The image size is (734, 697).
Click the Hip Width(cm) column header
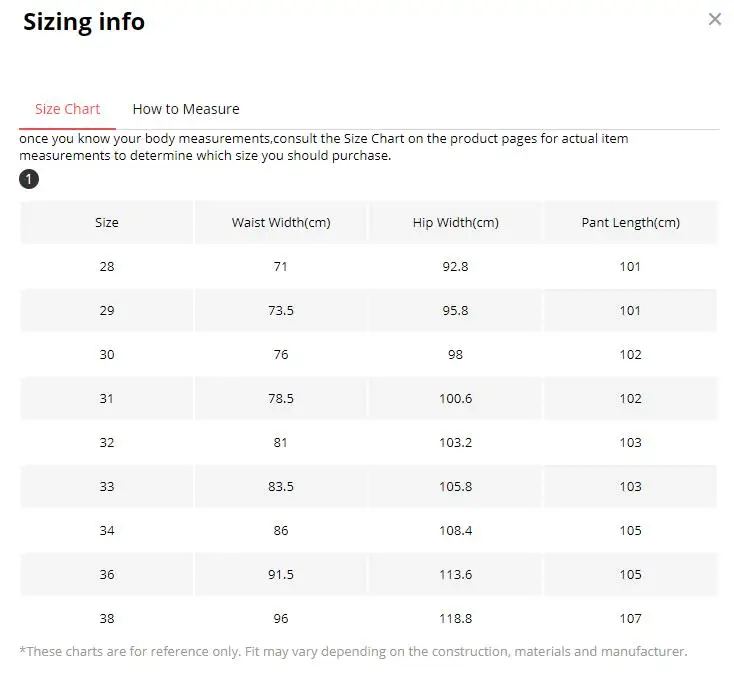pos(455,222)
